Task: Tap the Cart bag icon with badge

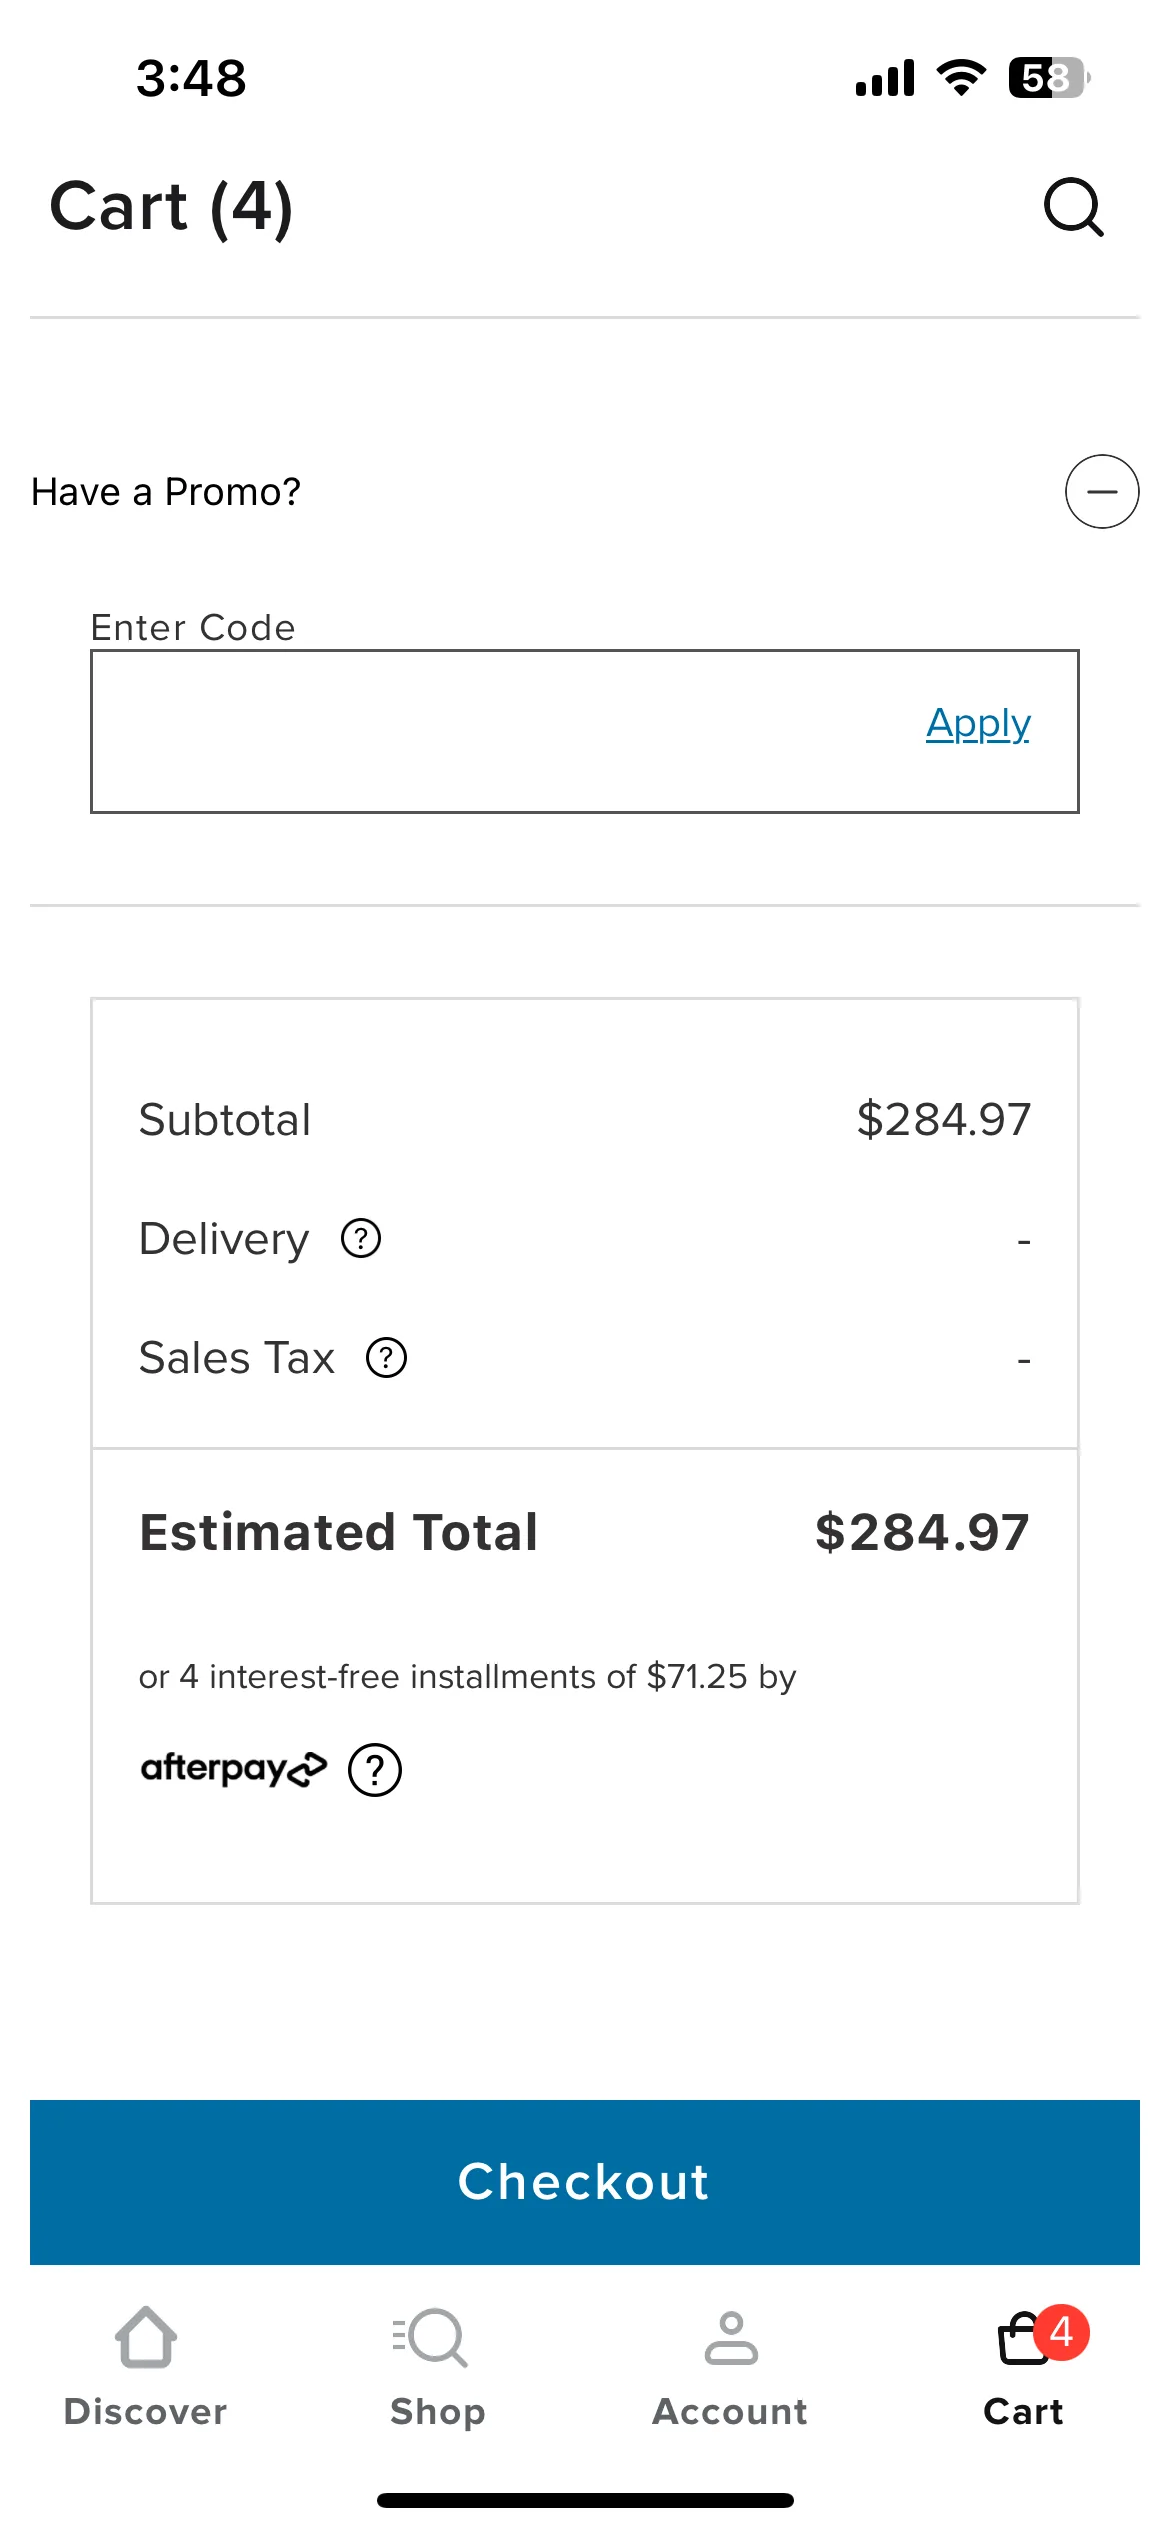Action: tap(1040, 2336)
